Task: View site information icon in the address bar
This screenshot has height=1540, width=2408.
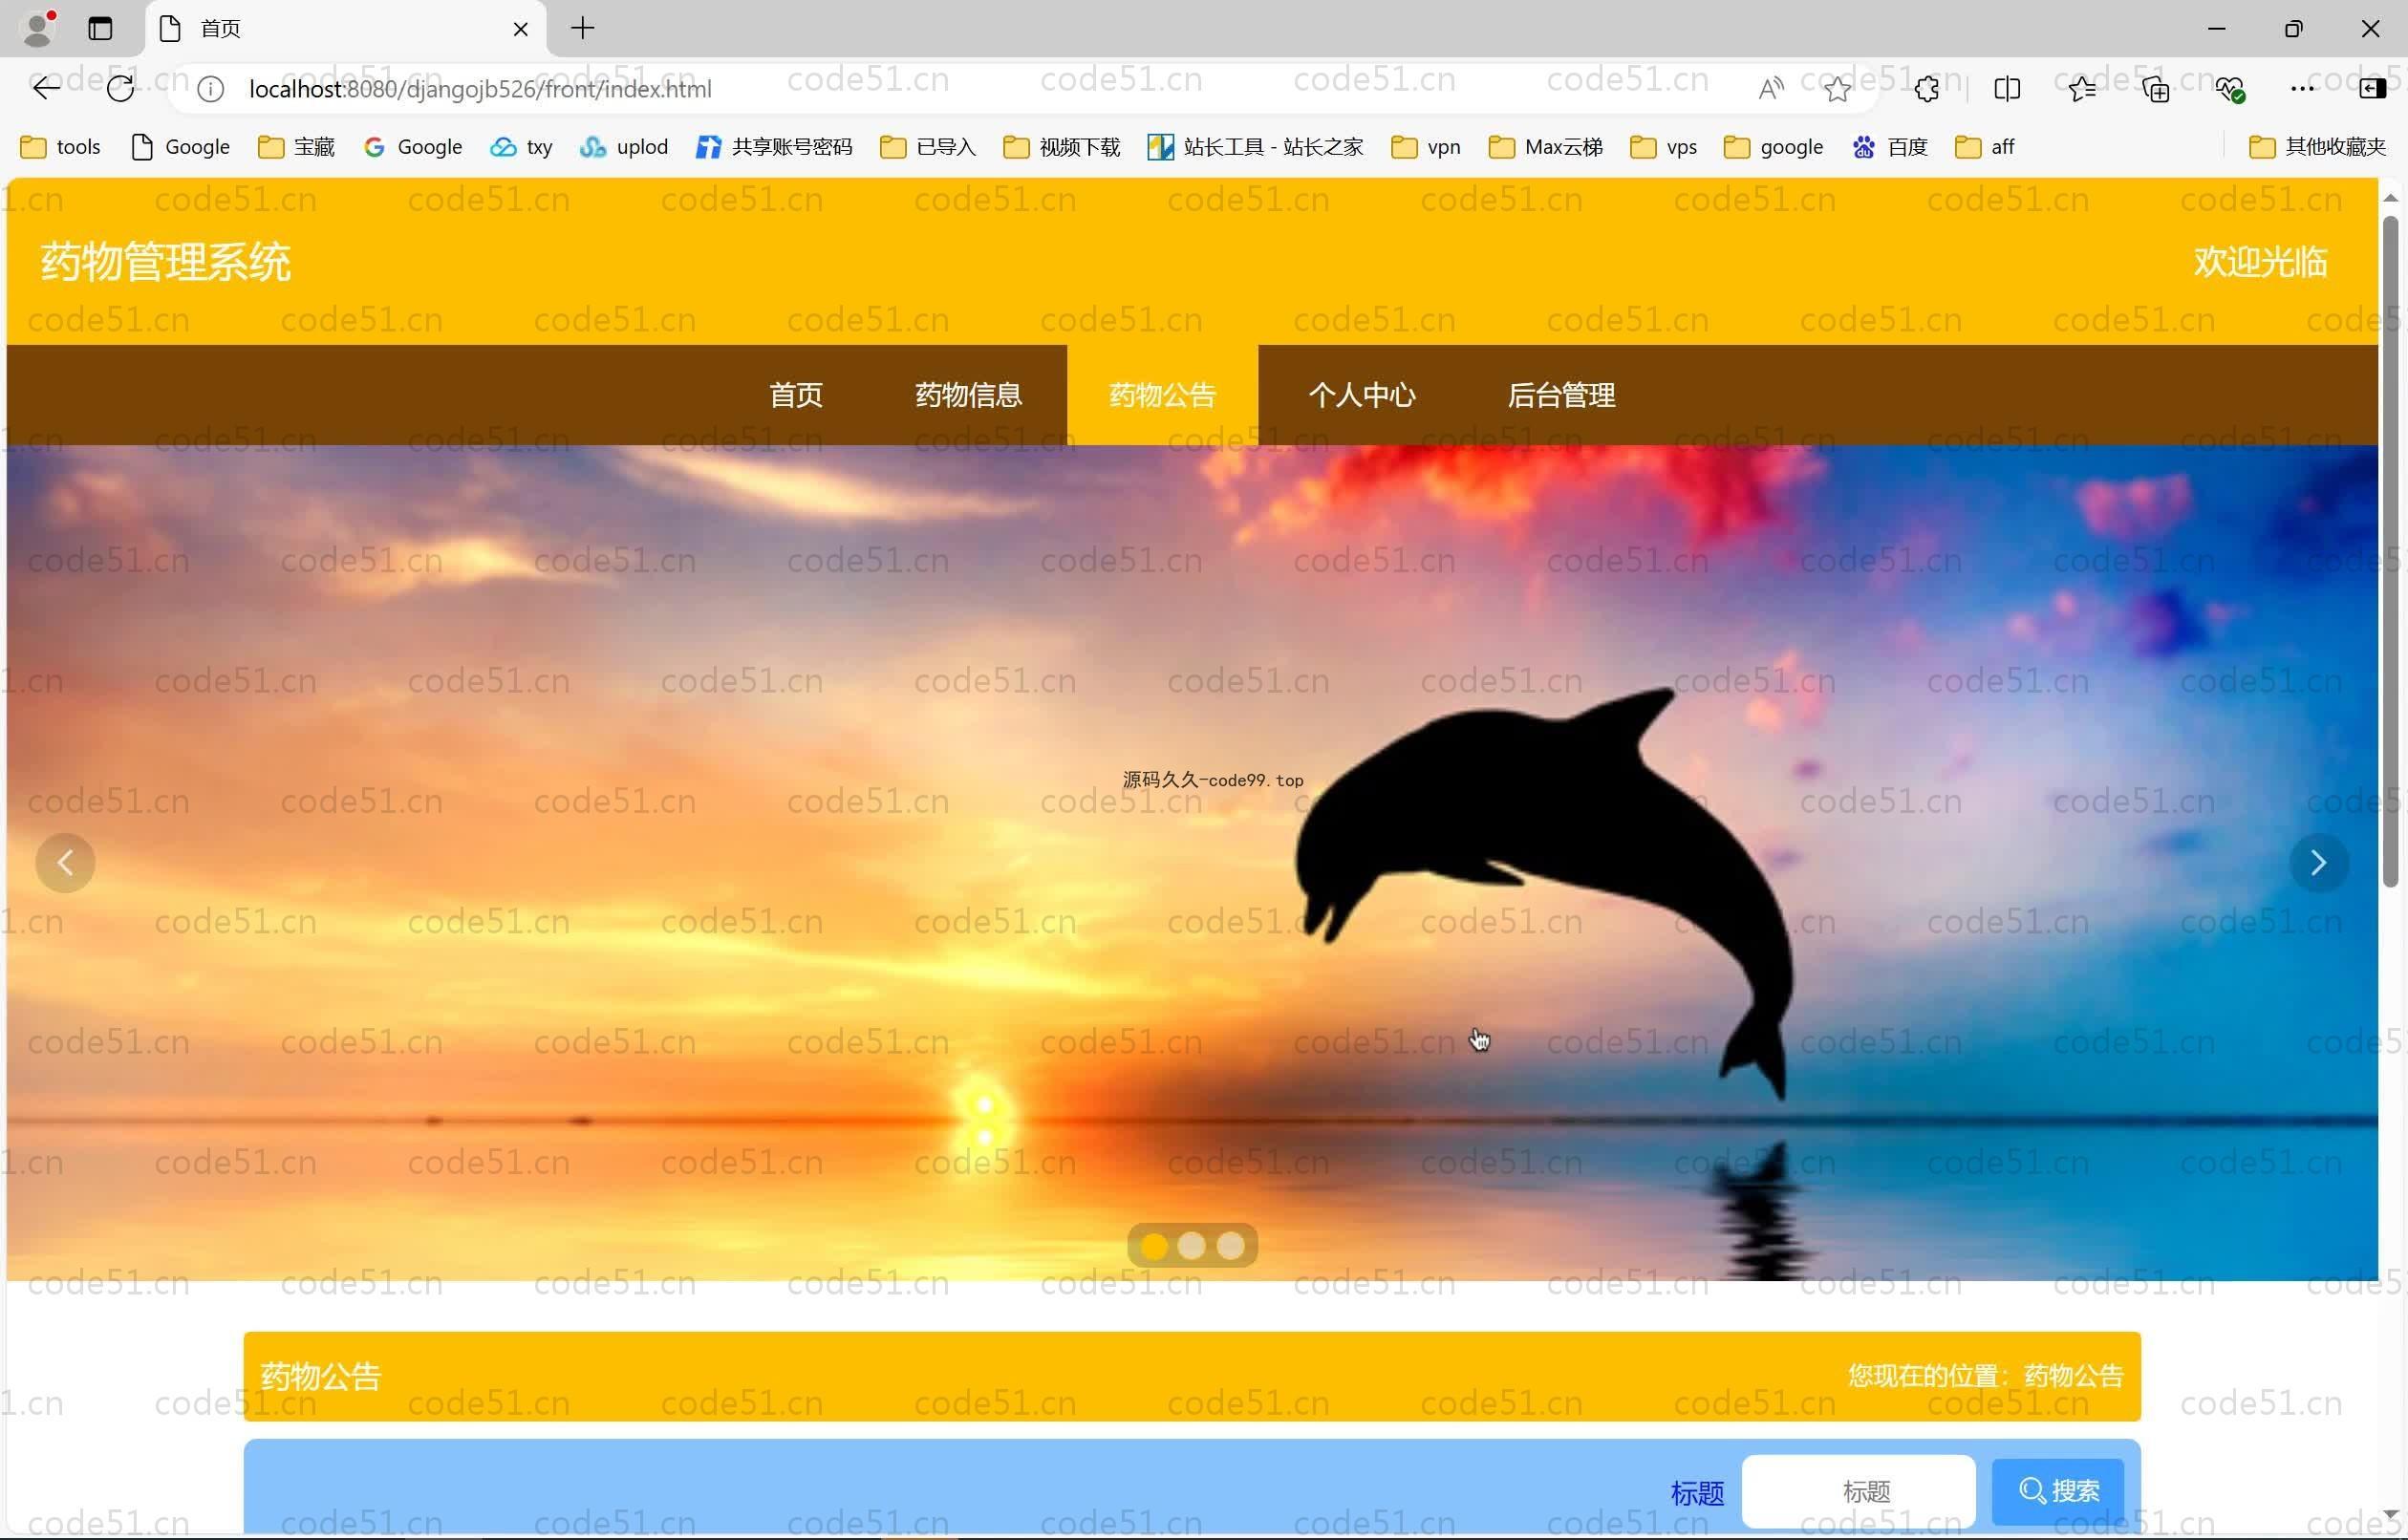Action: [x=210, y=89]
